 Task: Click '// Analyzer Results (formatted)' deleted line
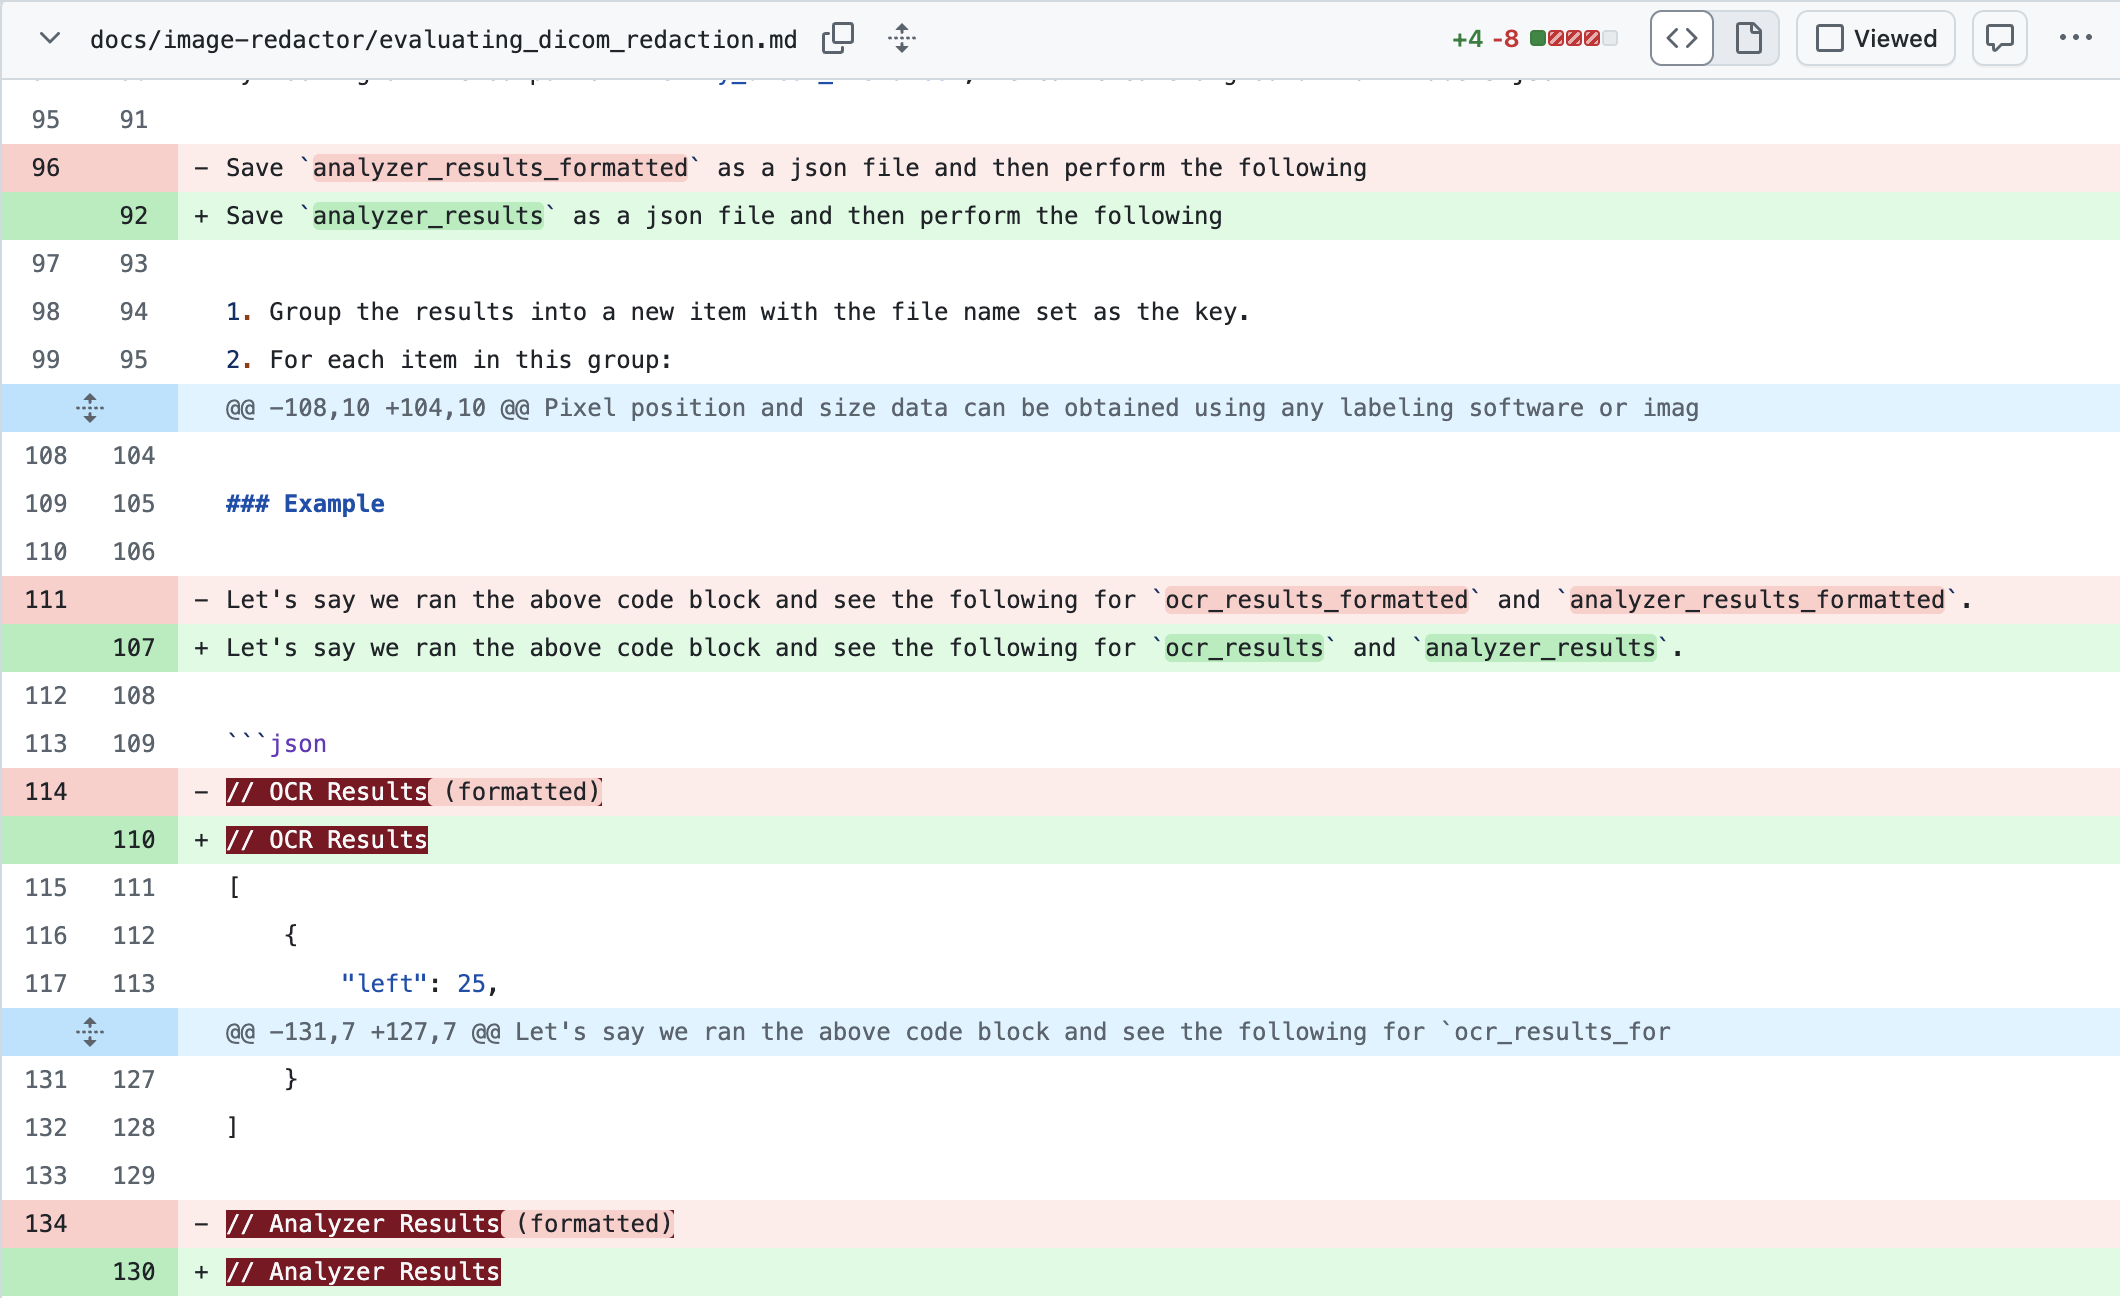click(450, 1224)
